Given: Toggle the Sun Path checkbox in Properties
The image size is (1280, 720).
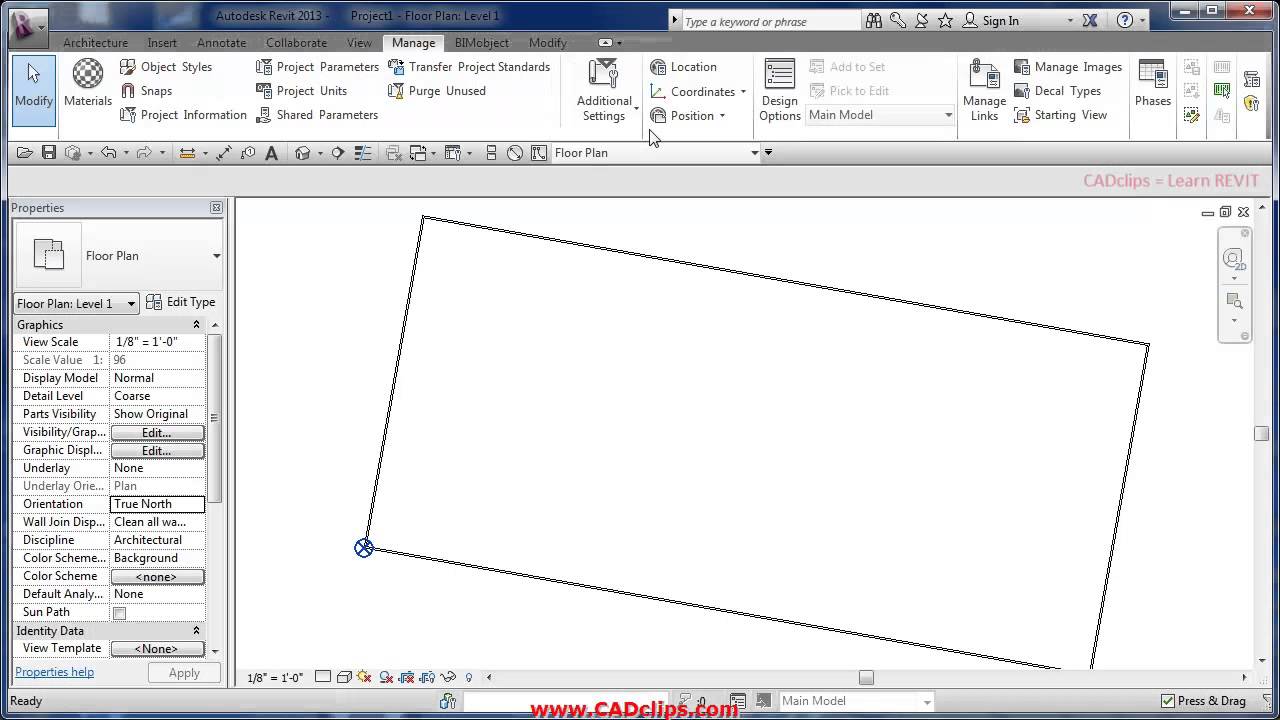Looking at the screenshot, I should pos(119,613).
